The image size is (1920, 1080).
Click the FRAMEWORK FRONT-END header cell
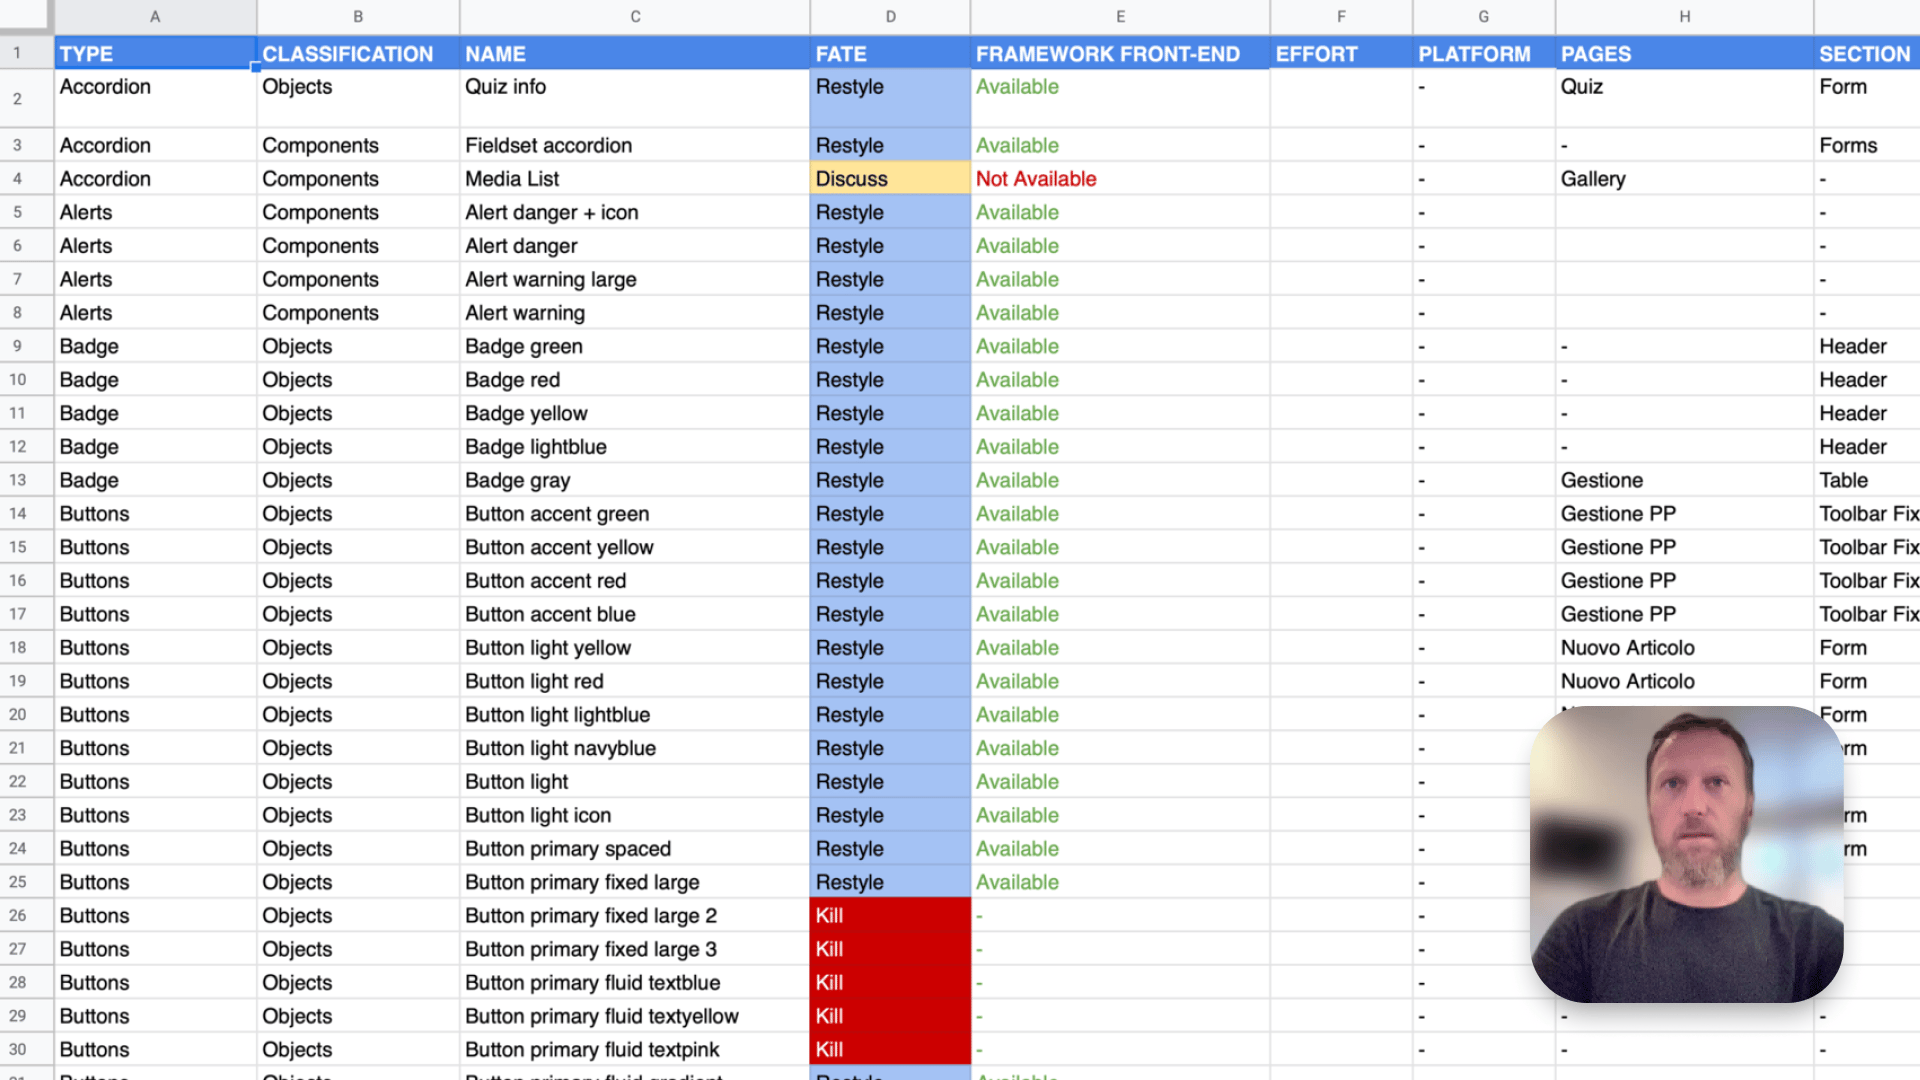(x=1120, y=54)
